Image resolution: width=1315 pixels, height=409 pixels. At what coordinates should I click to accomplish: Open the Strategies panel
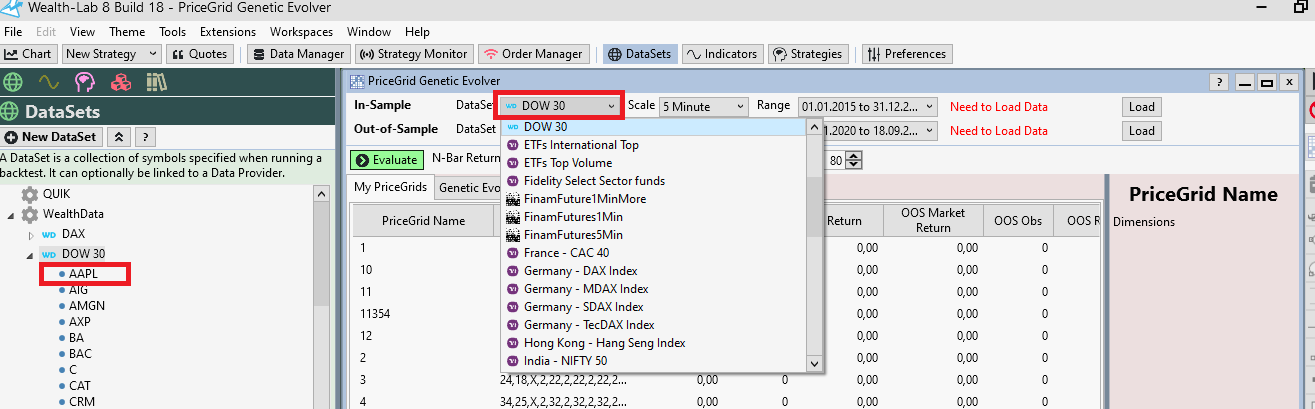pos(809,54)
